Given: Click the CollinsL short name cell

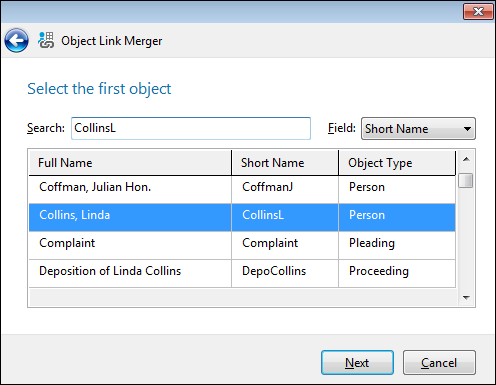Looking at the screenshot, I should click(285, 217).
